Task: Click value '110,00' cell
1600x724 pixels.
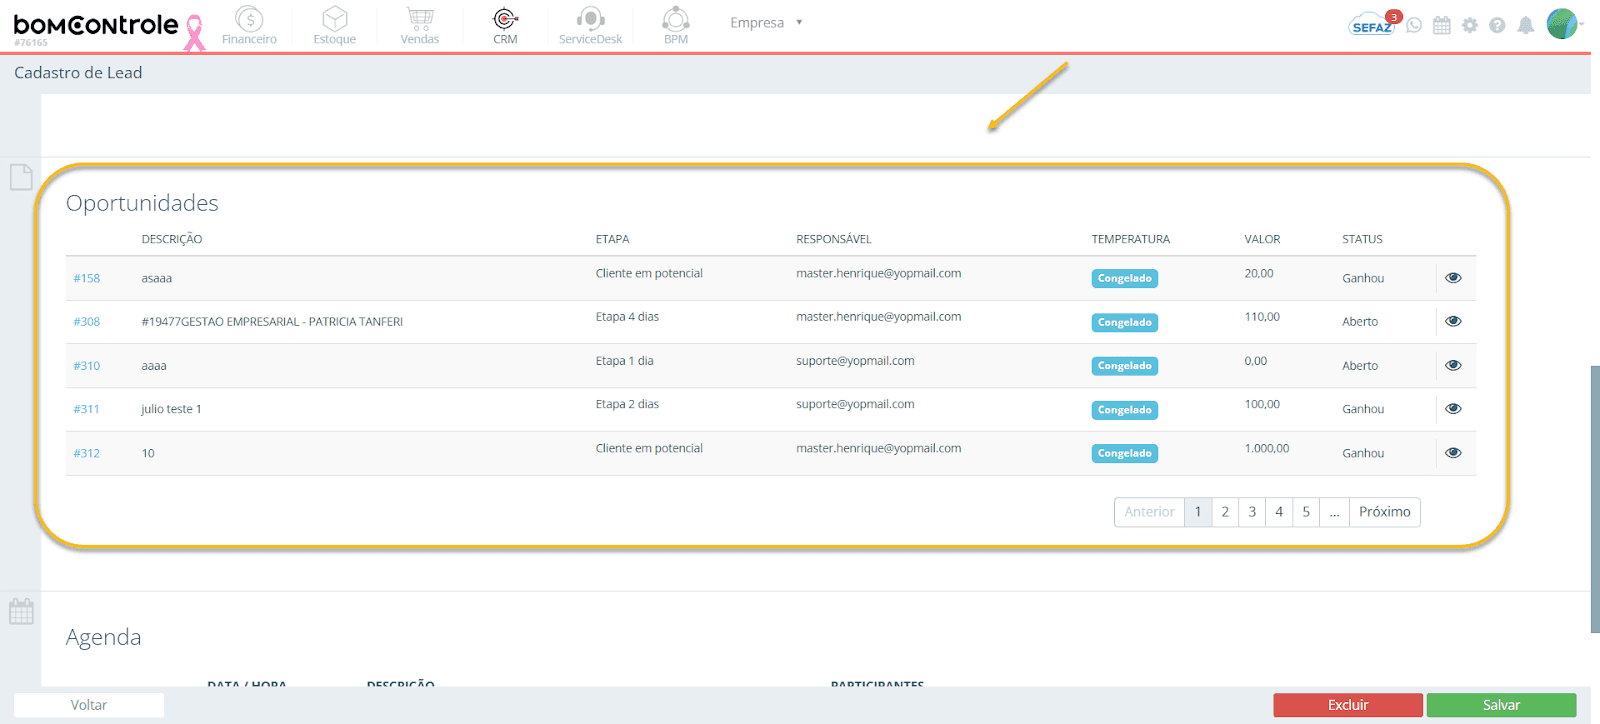Action: tap(1262, 317)
